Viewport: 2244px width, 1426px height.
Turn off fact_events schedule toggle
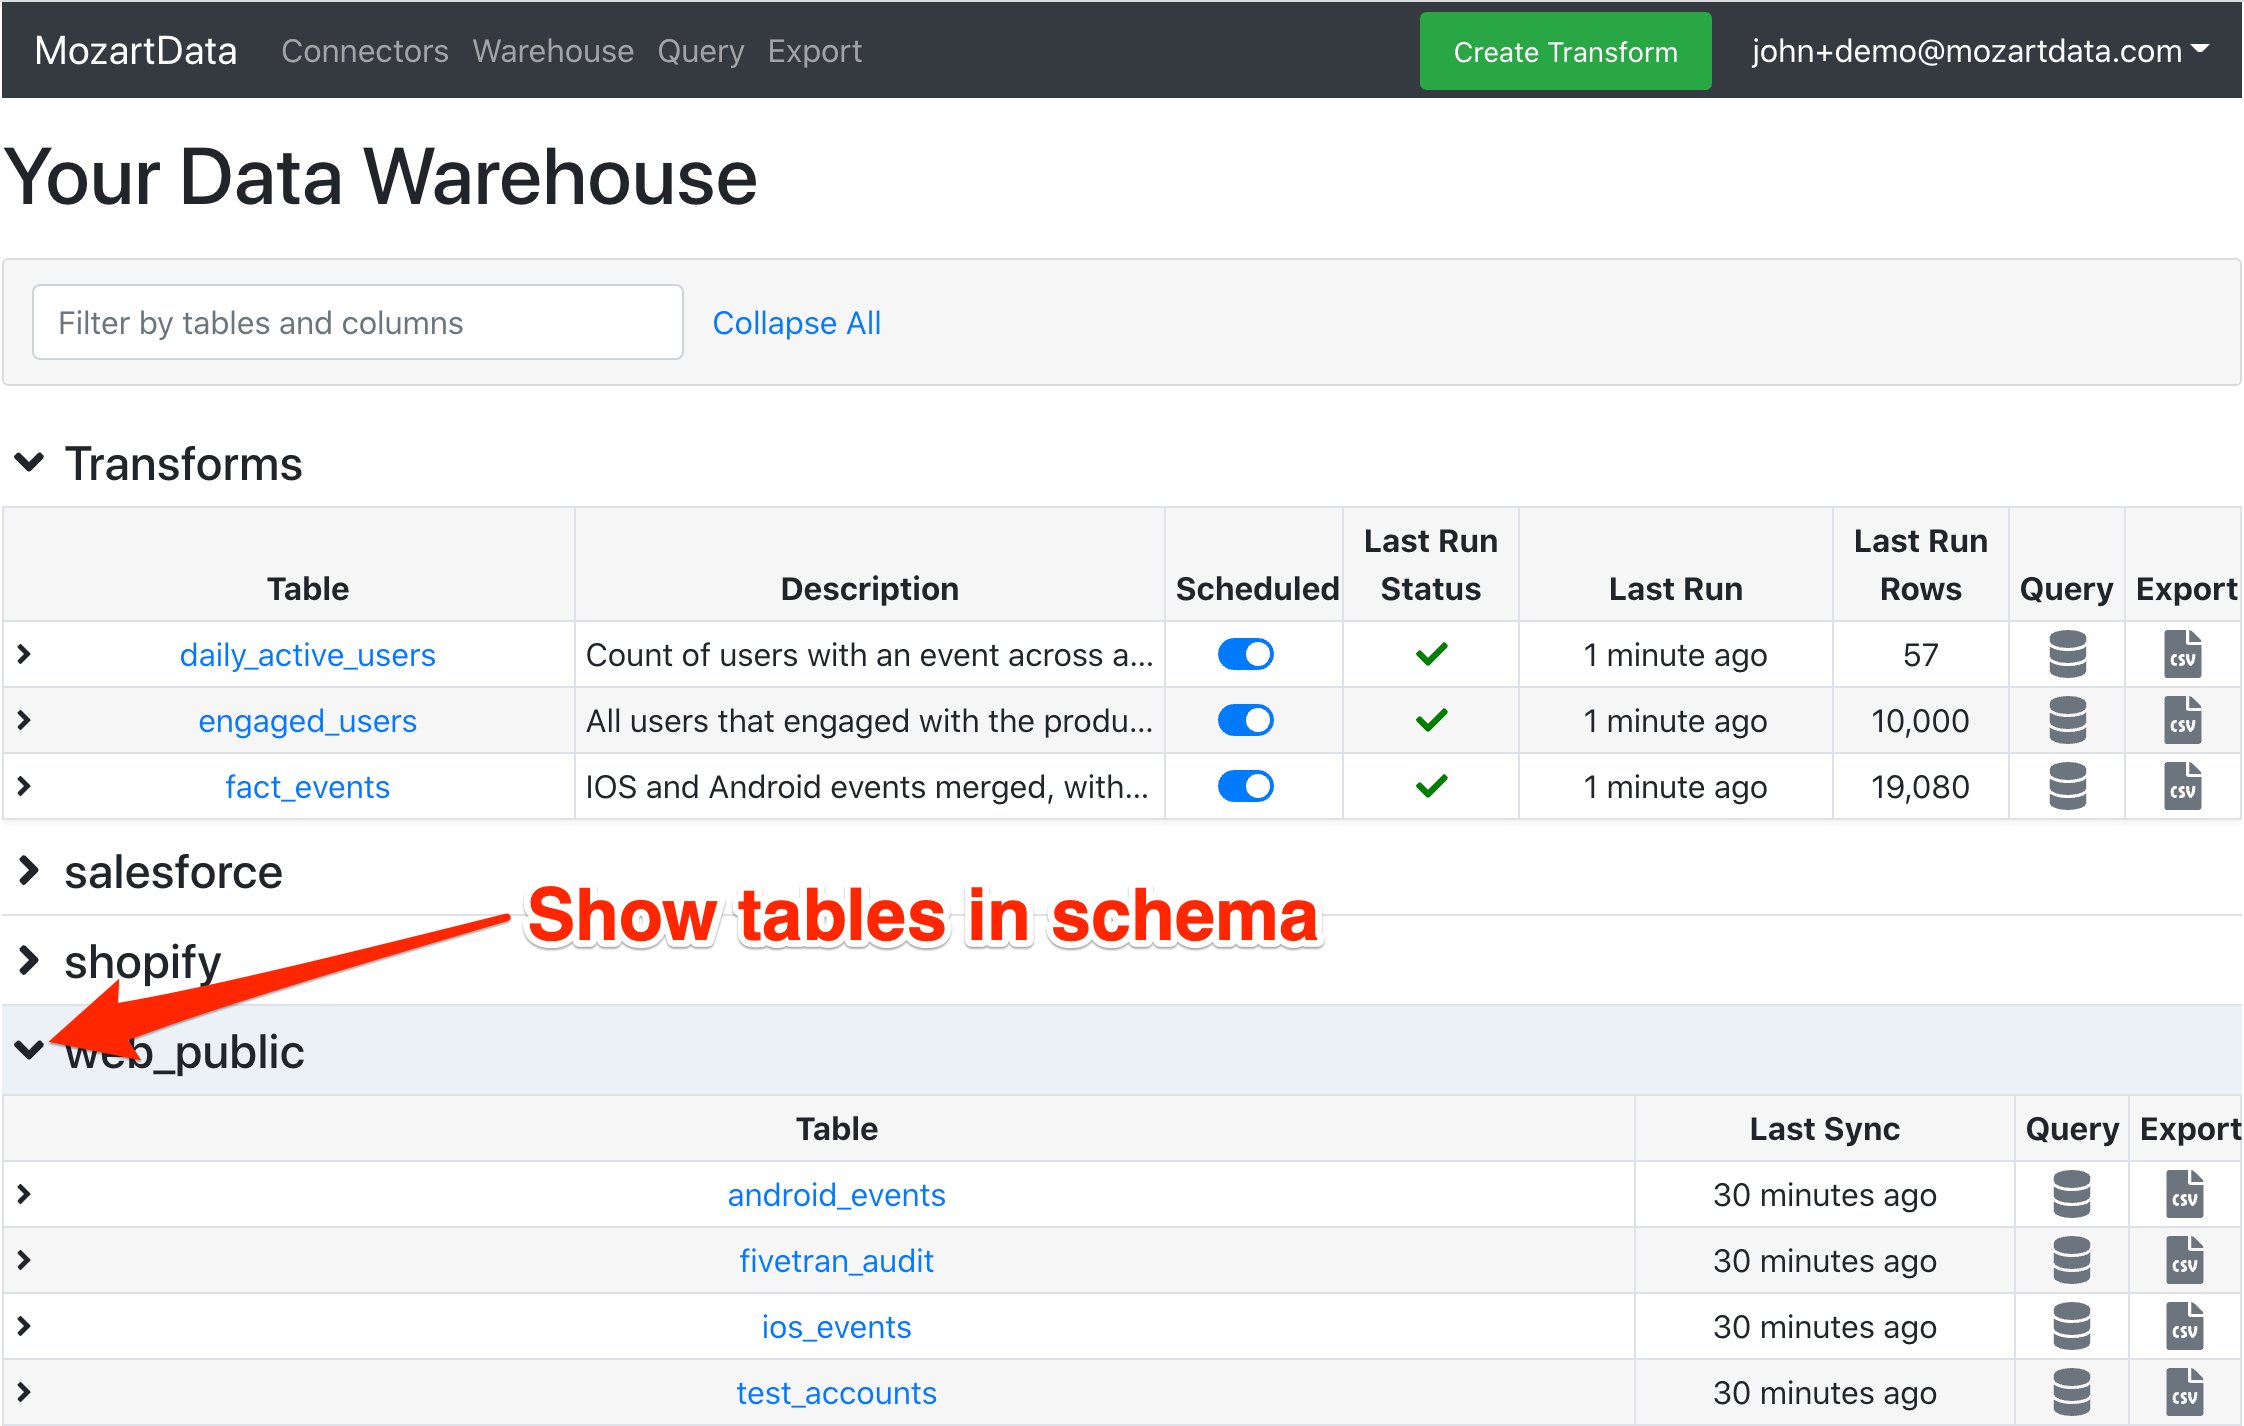[1245, 787]
